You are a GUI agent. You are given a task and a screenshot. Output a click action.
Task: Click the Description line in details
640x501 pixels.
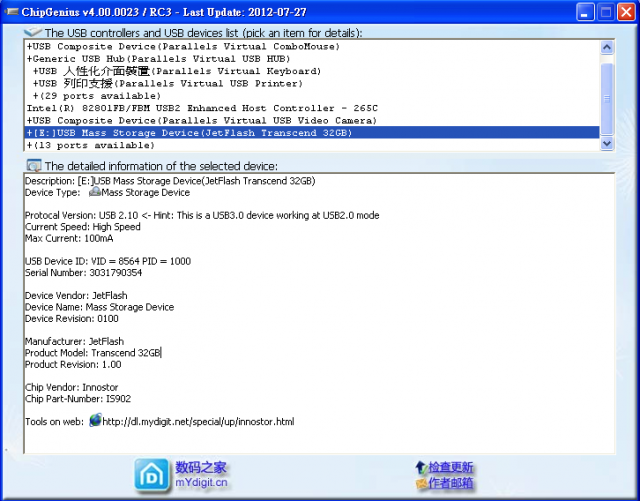click(170, 181)
